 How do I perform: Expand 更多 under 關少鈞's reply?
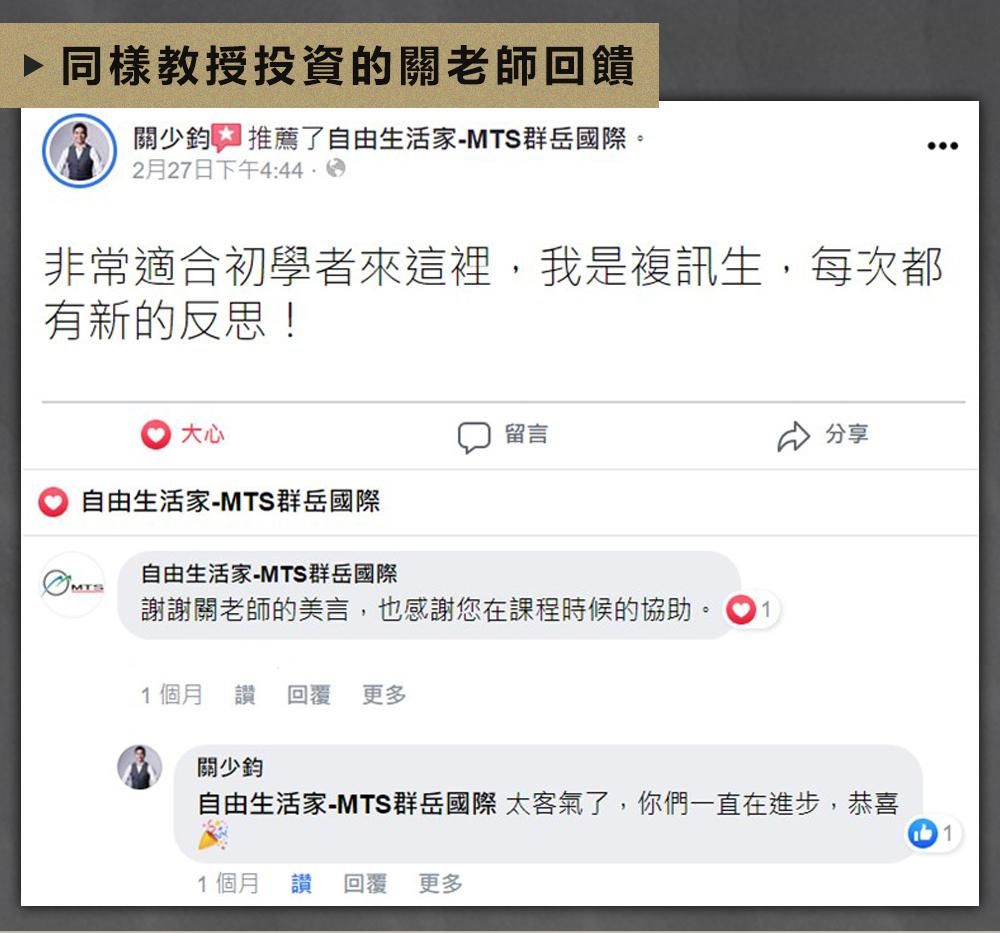pos(440,883)
